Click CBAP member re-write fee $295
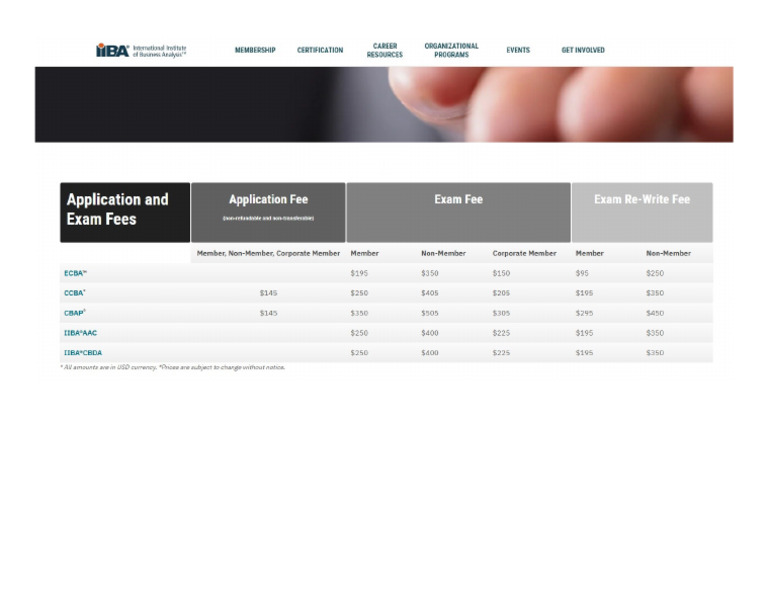Viewport: 768px width, 594px height. [584, 313]
